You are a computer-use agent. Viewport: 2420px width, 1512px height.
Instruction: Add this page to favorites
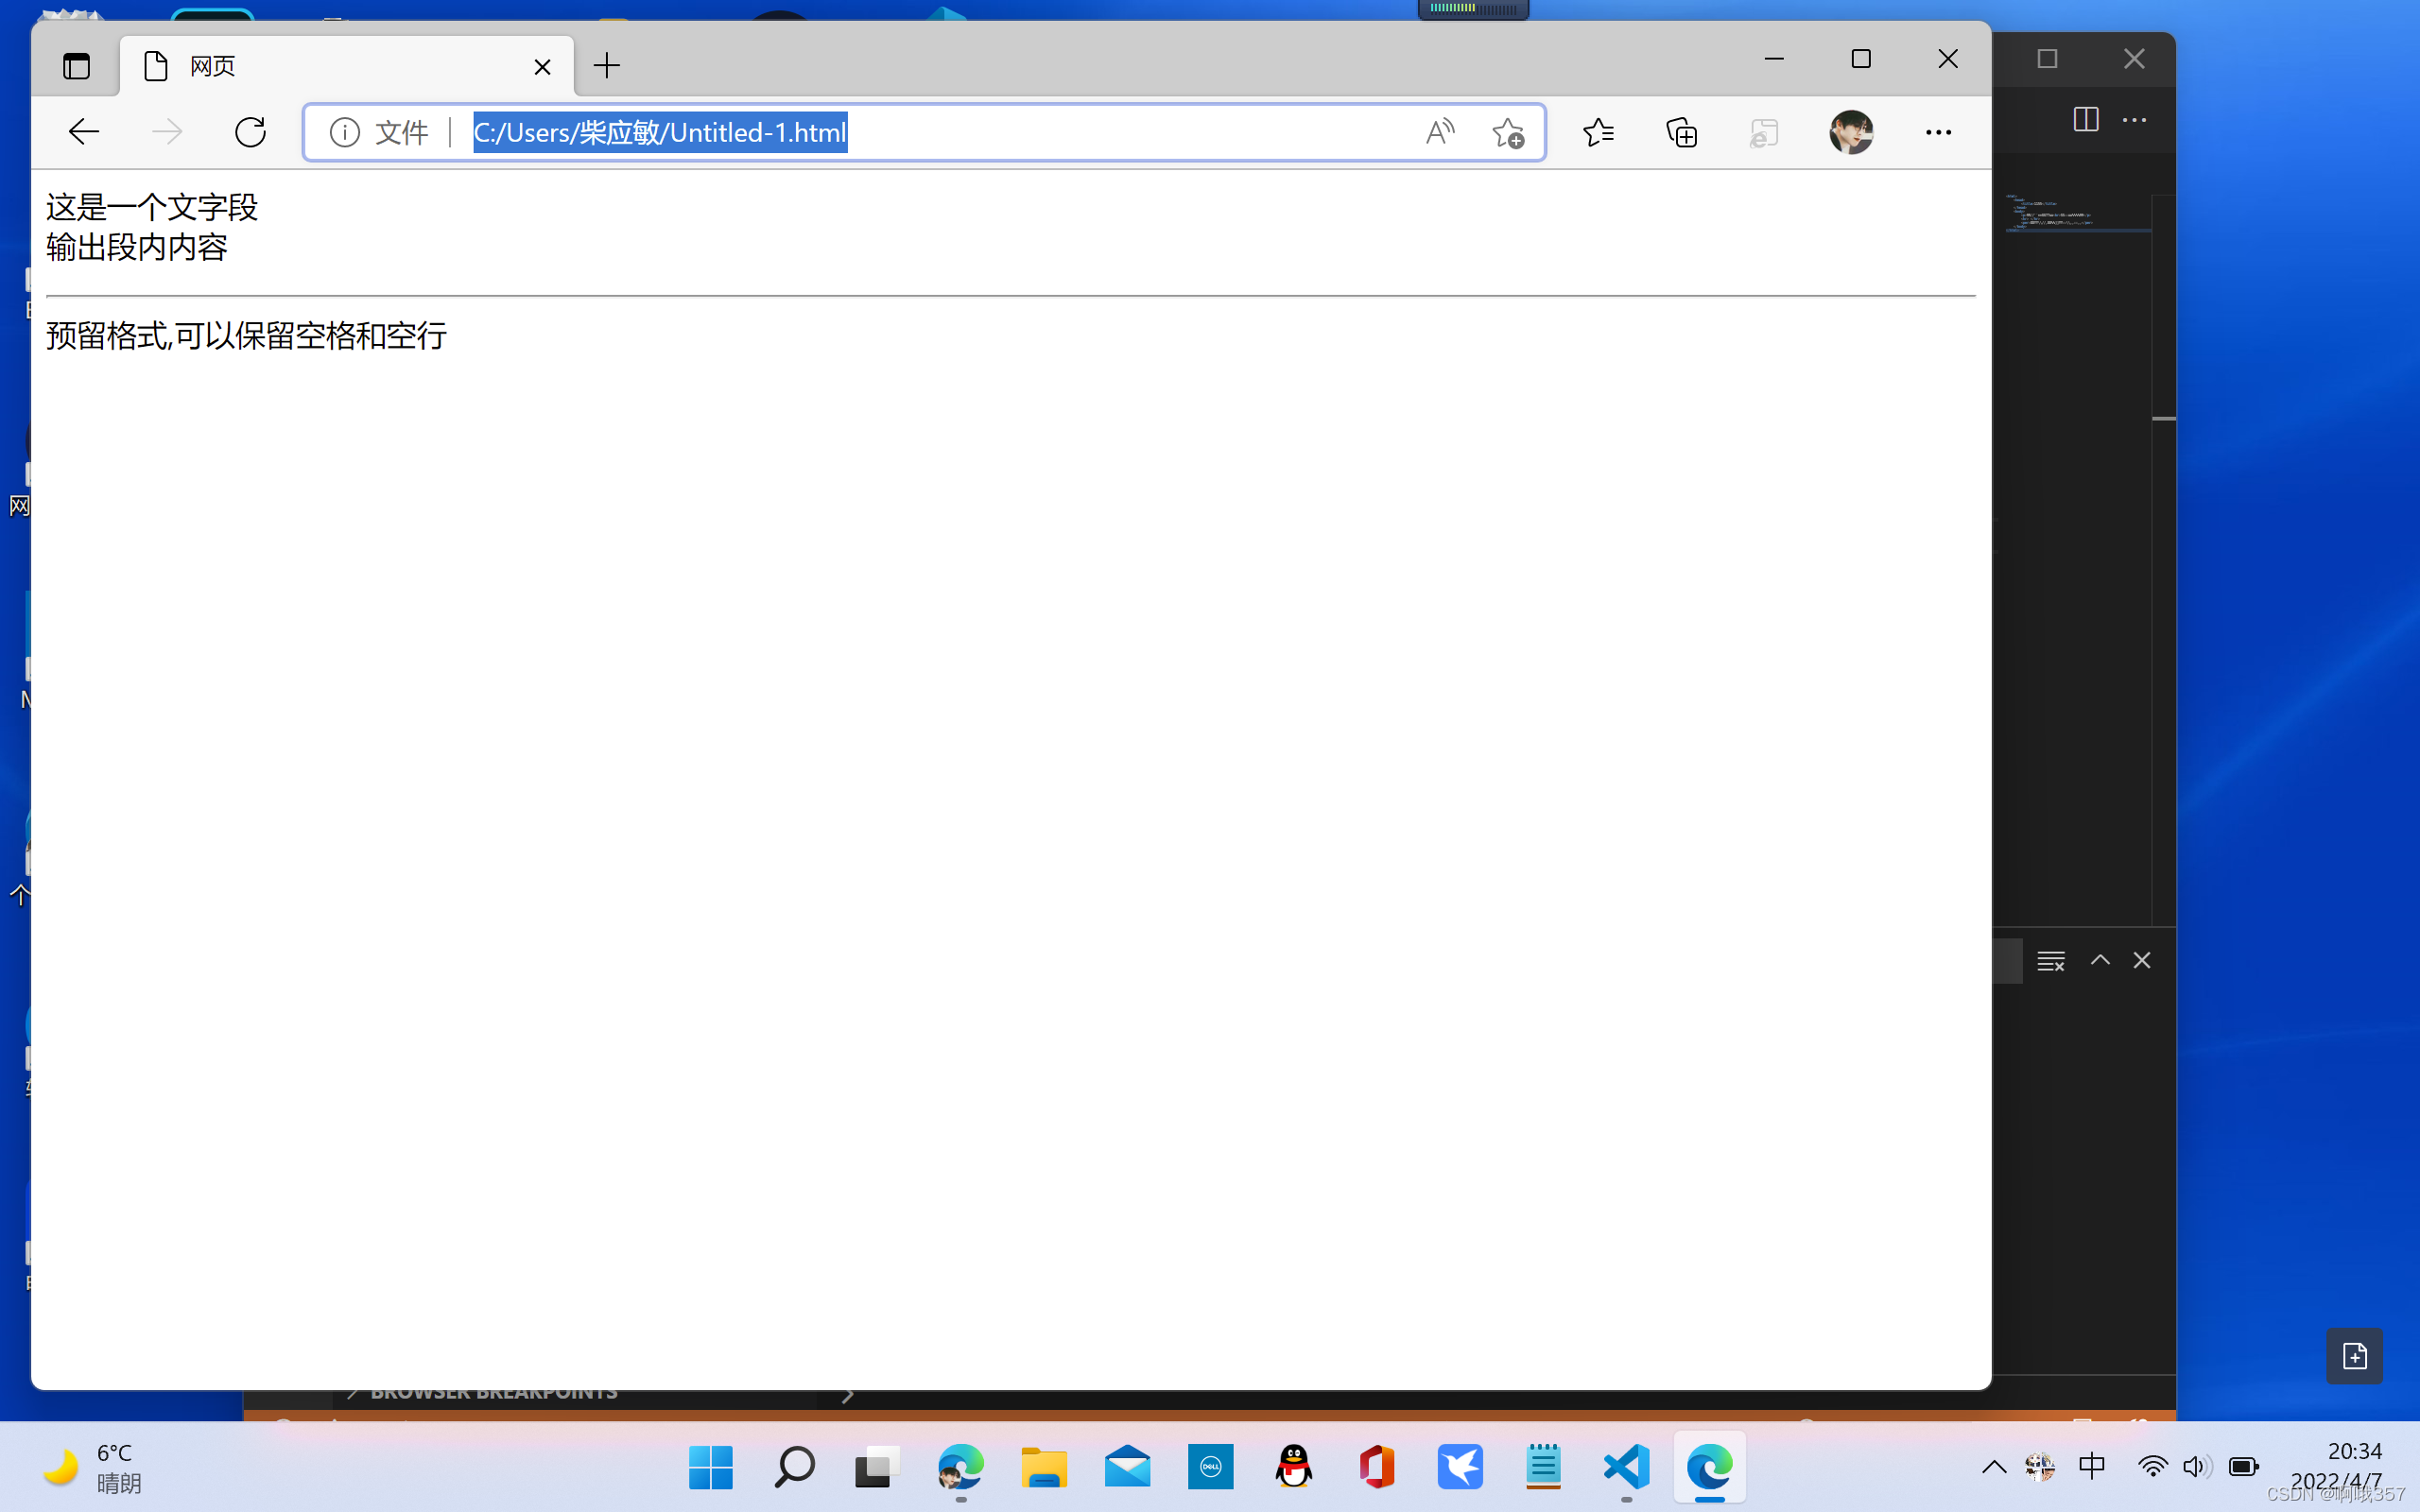pyautogui.click(x=1508, y=132)
